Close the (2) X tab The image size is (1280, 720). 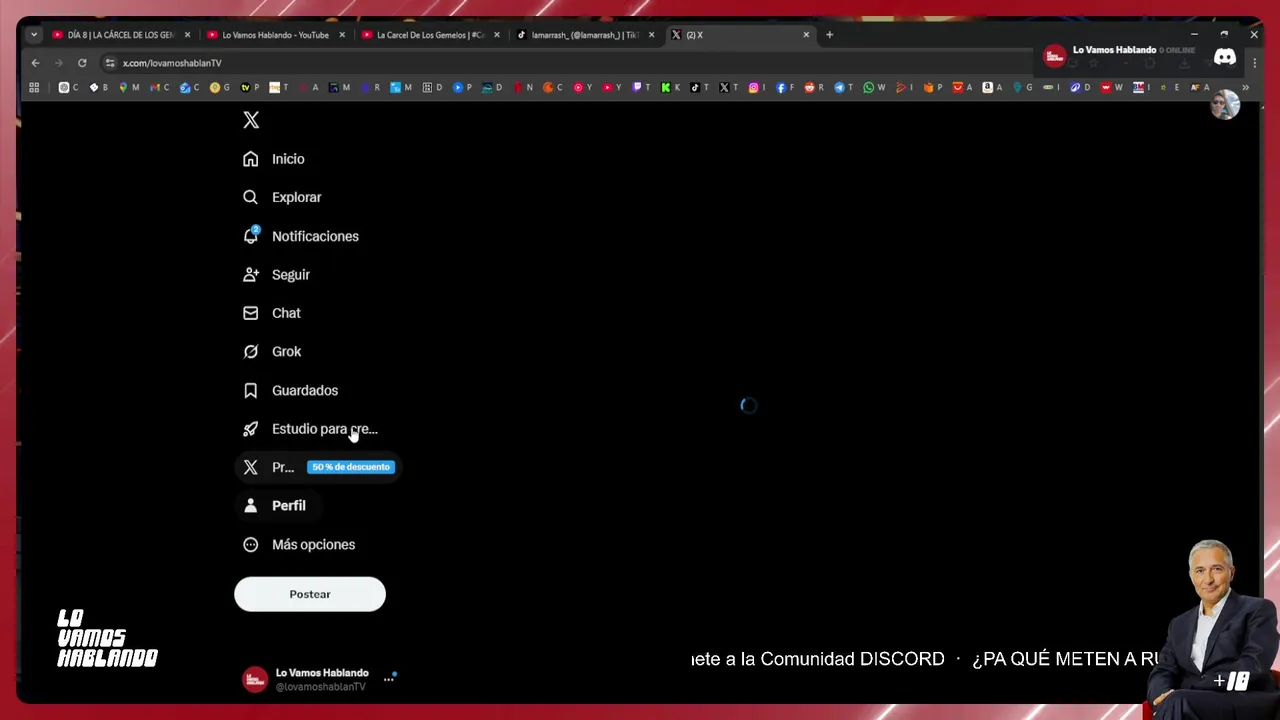pyautogui.click(x=806, y=35)
